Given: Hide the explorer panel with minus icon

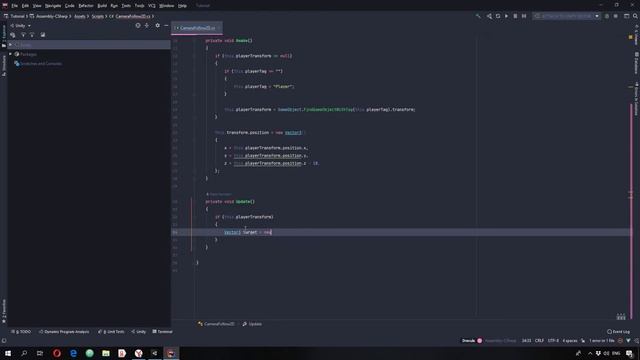Looking at the screenshot, I should click(x=166, y=25).
